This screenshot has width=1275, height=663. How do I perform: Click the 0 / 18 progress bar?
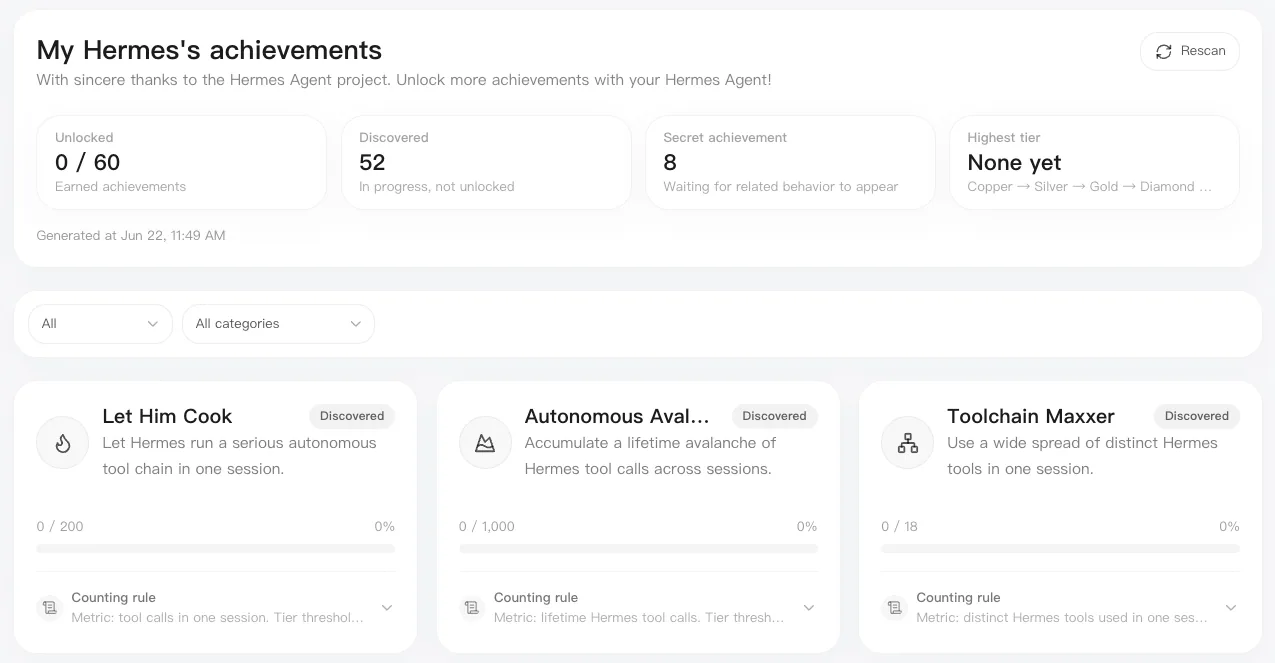(x=1060, y=548)
